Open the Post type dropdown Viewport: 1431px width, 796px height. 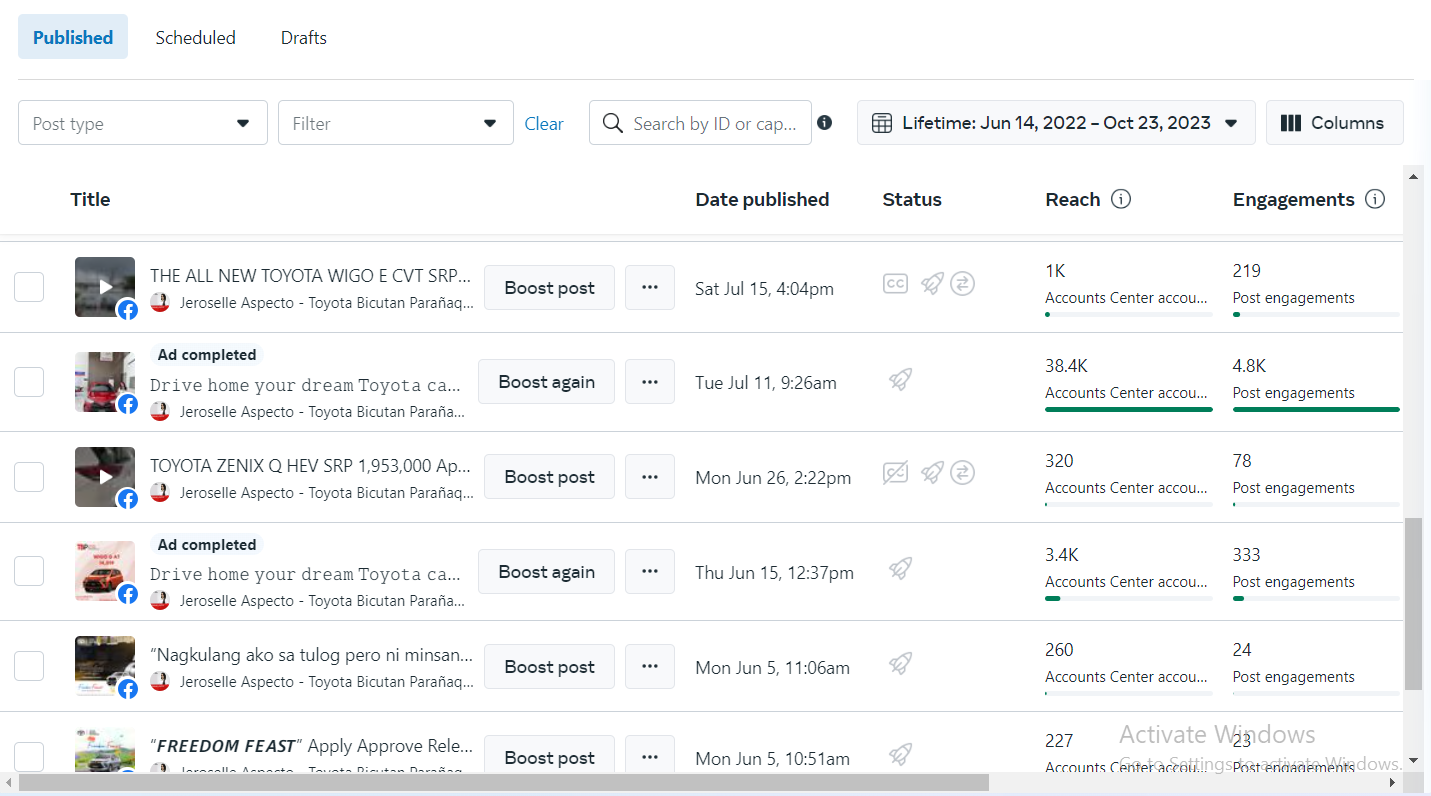click(143, 123)
